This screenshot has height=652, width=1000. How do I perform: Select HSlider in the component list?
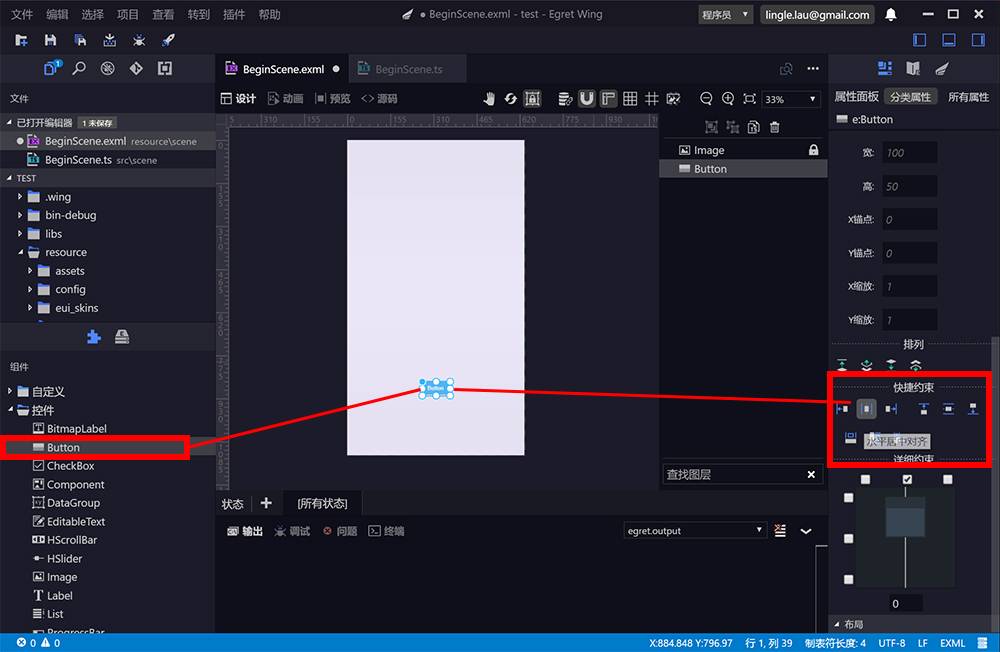64,558
